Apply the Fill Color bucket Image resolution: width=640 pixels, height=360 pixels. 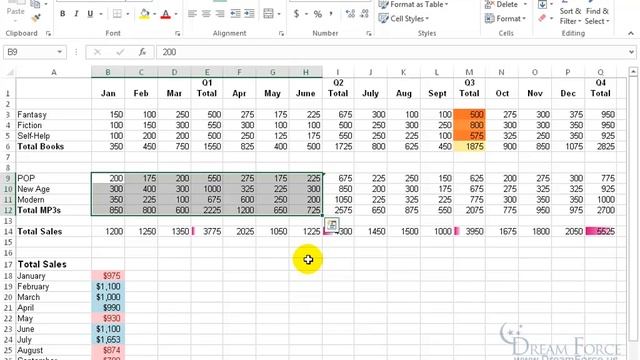(144, 14)
